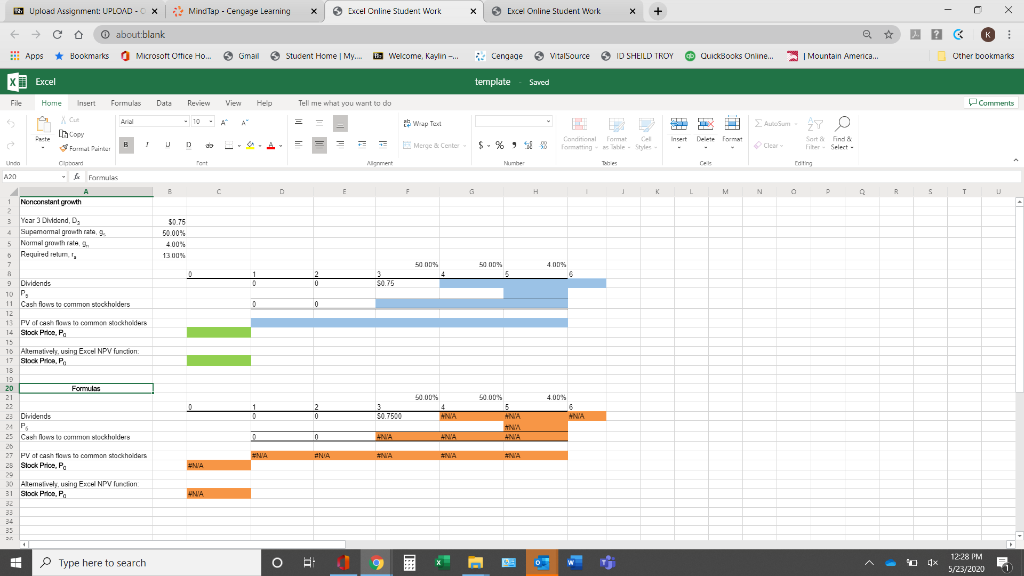The width and height of the screenshot is (1024, 576).
Task: Apply red font color to text
Action: point(271,145)
